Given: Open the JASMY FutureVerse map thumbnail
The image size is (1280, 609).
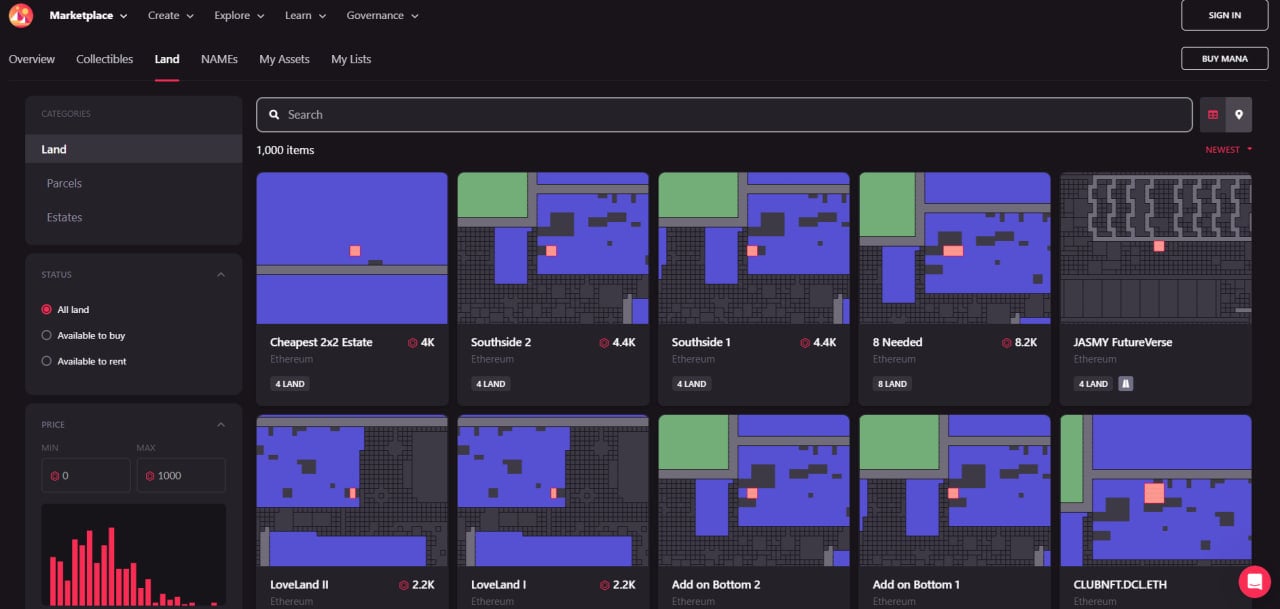Looking at the screenshot, I should [x=1156, y=248].
